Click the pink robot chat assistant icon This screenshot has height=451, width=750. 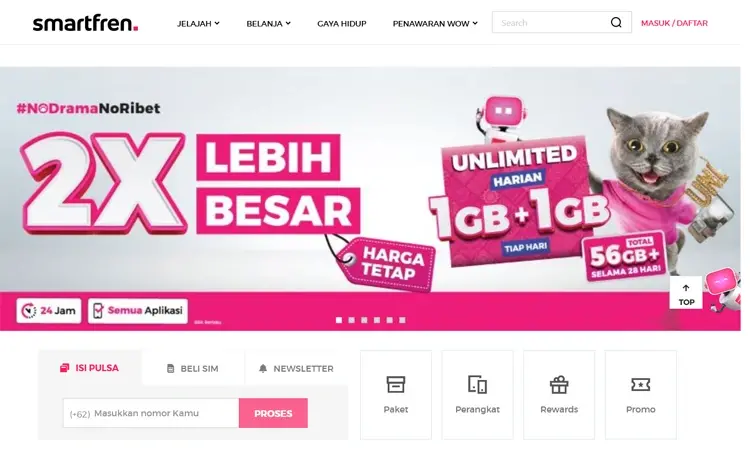click(x=722, y=291)
